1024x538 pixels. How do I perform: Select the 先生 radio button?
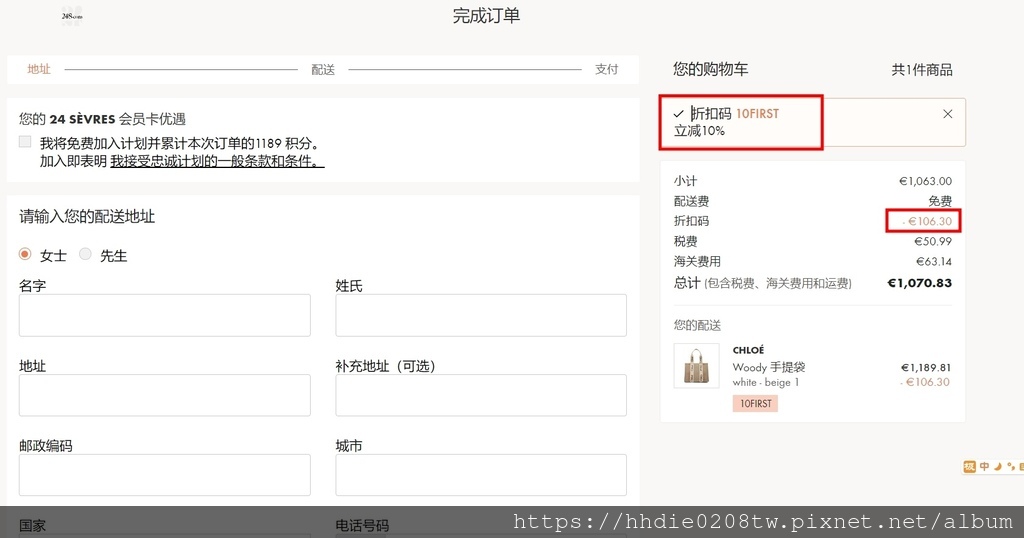[85, 254]
